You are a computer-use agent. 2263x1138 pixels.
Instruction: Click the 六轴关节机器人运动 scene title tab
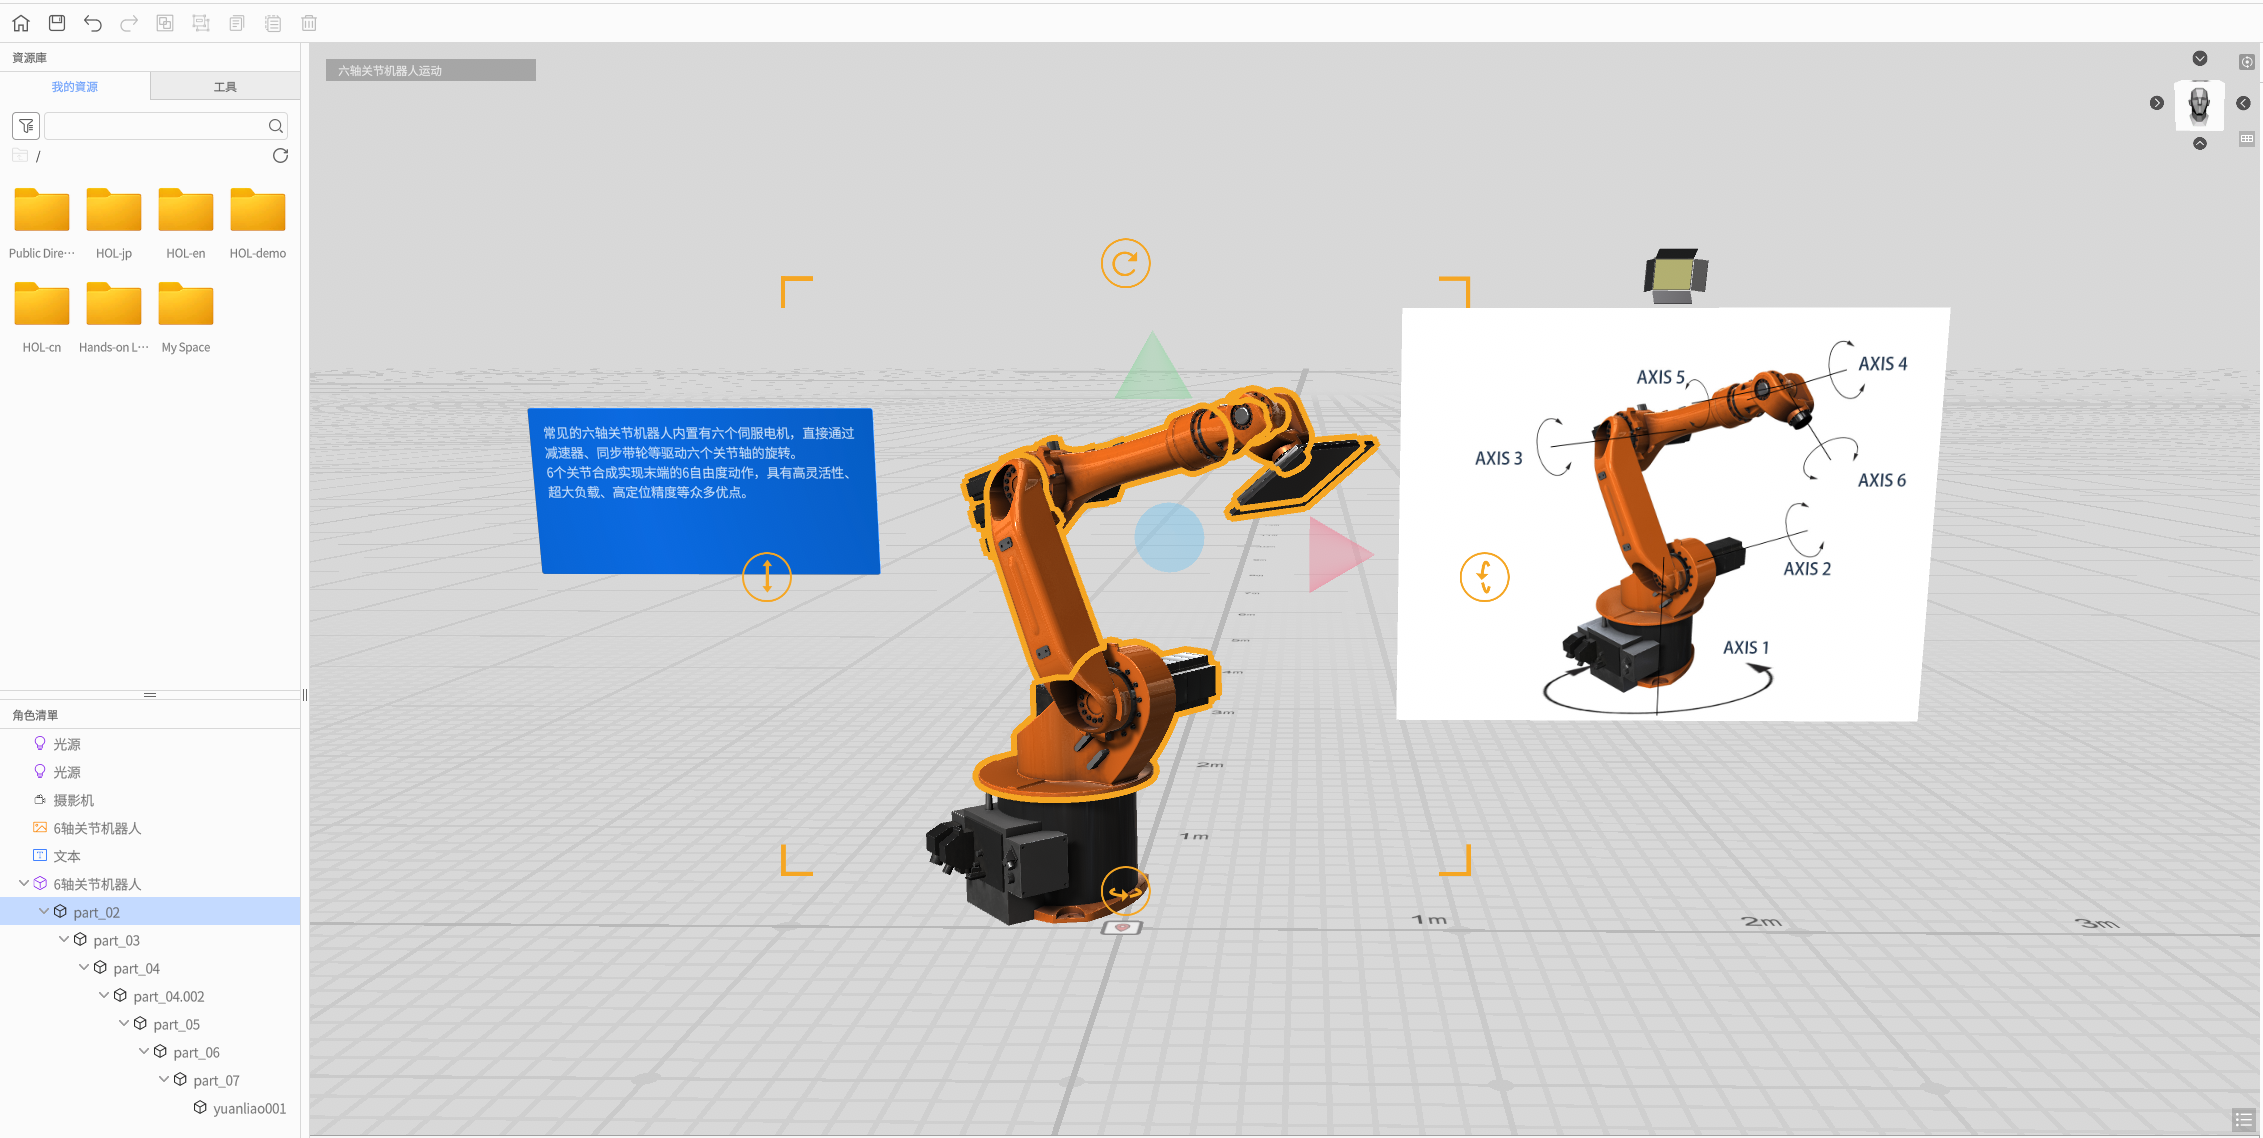click(x=431, y=70)
